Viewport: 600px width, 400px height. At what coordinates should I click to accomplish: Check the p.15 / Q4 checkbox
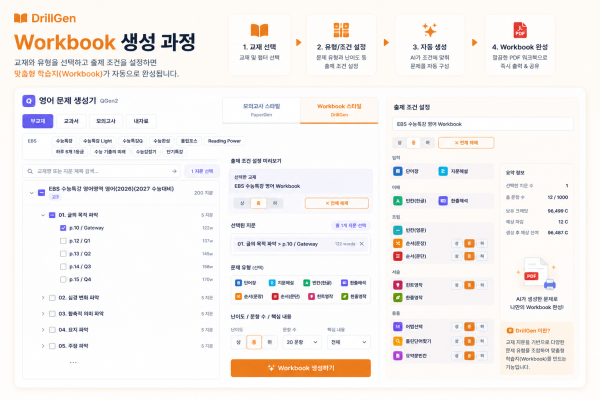[63, 279]
